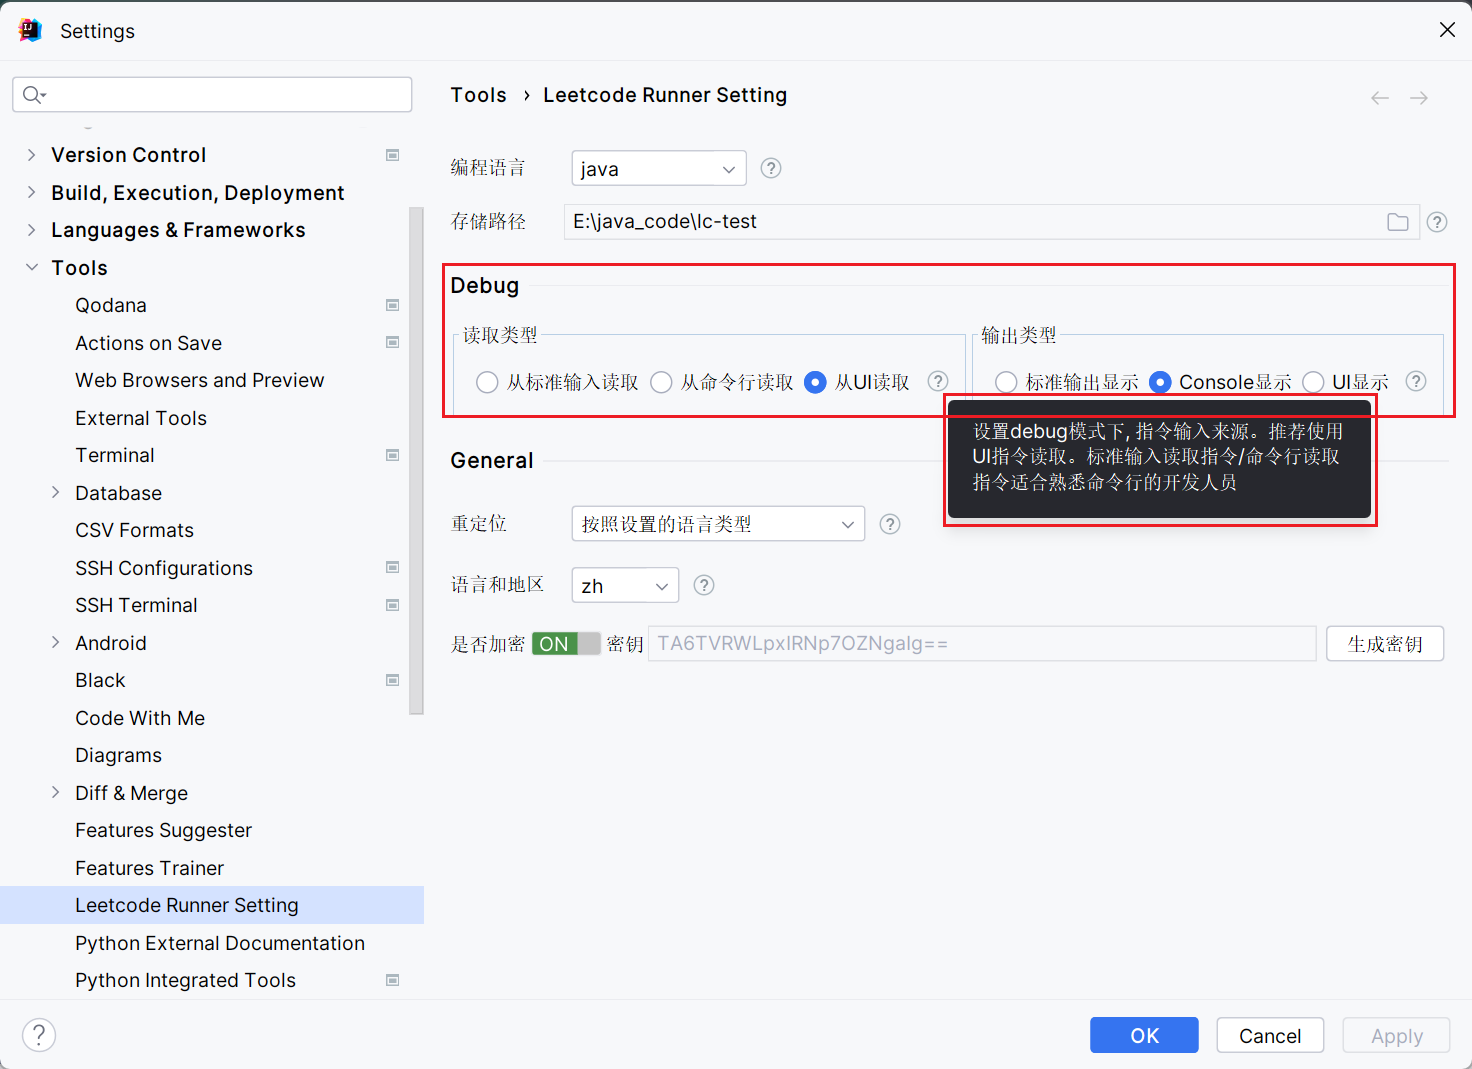1472x1069 pixels.
Task: Expand the Diff & Merge tree node
Action: tap(55, 792)
